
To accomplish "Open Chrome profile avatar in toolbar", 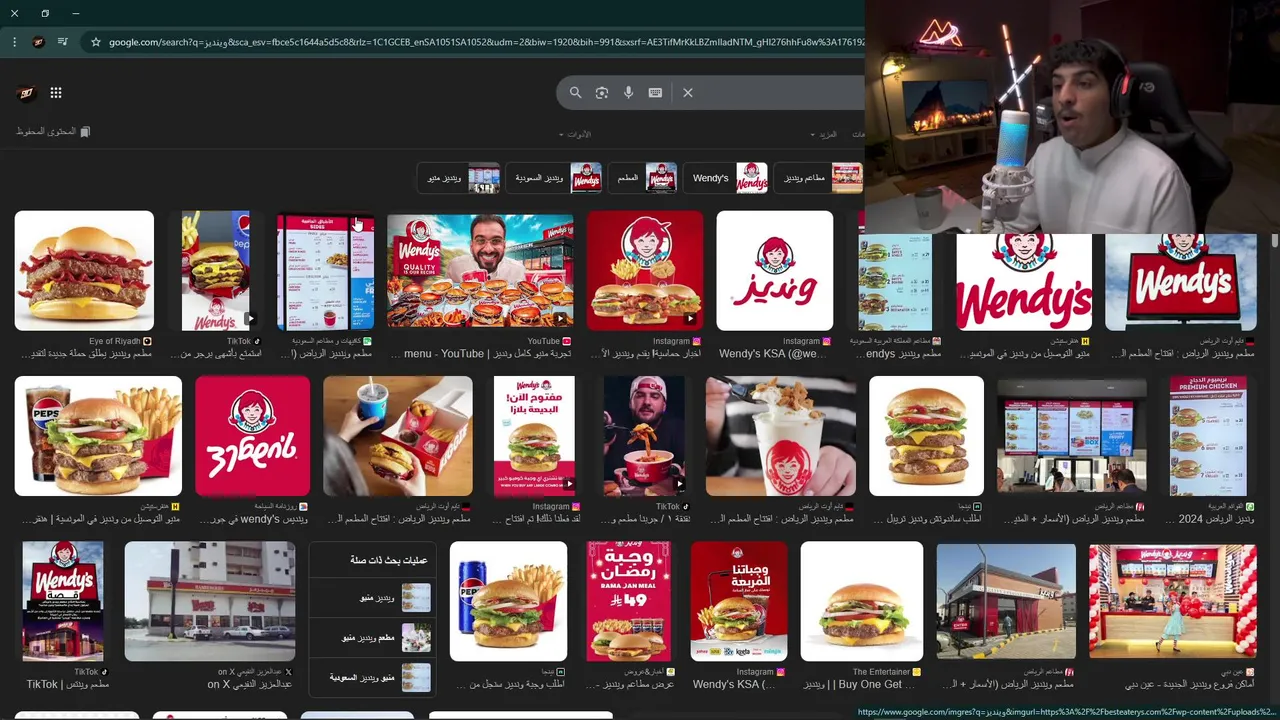I will [x=38, y=42].
